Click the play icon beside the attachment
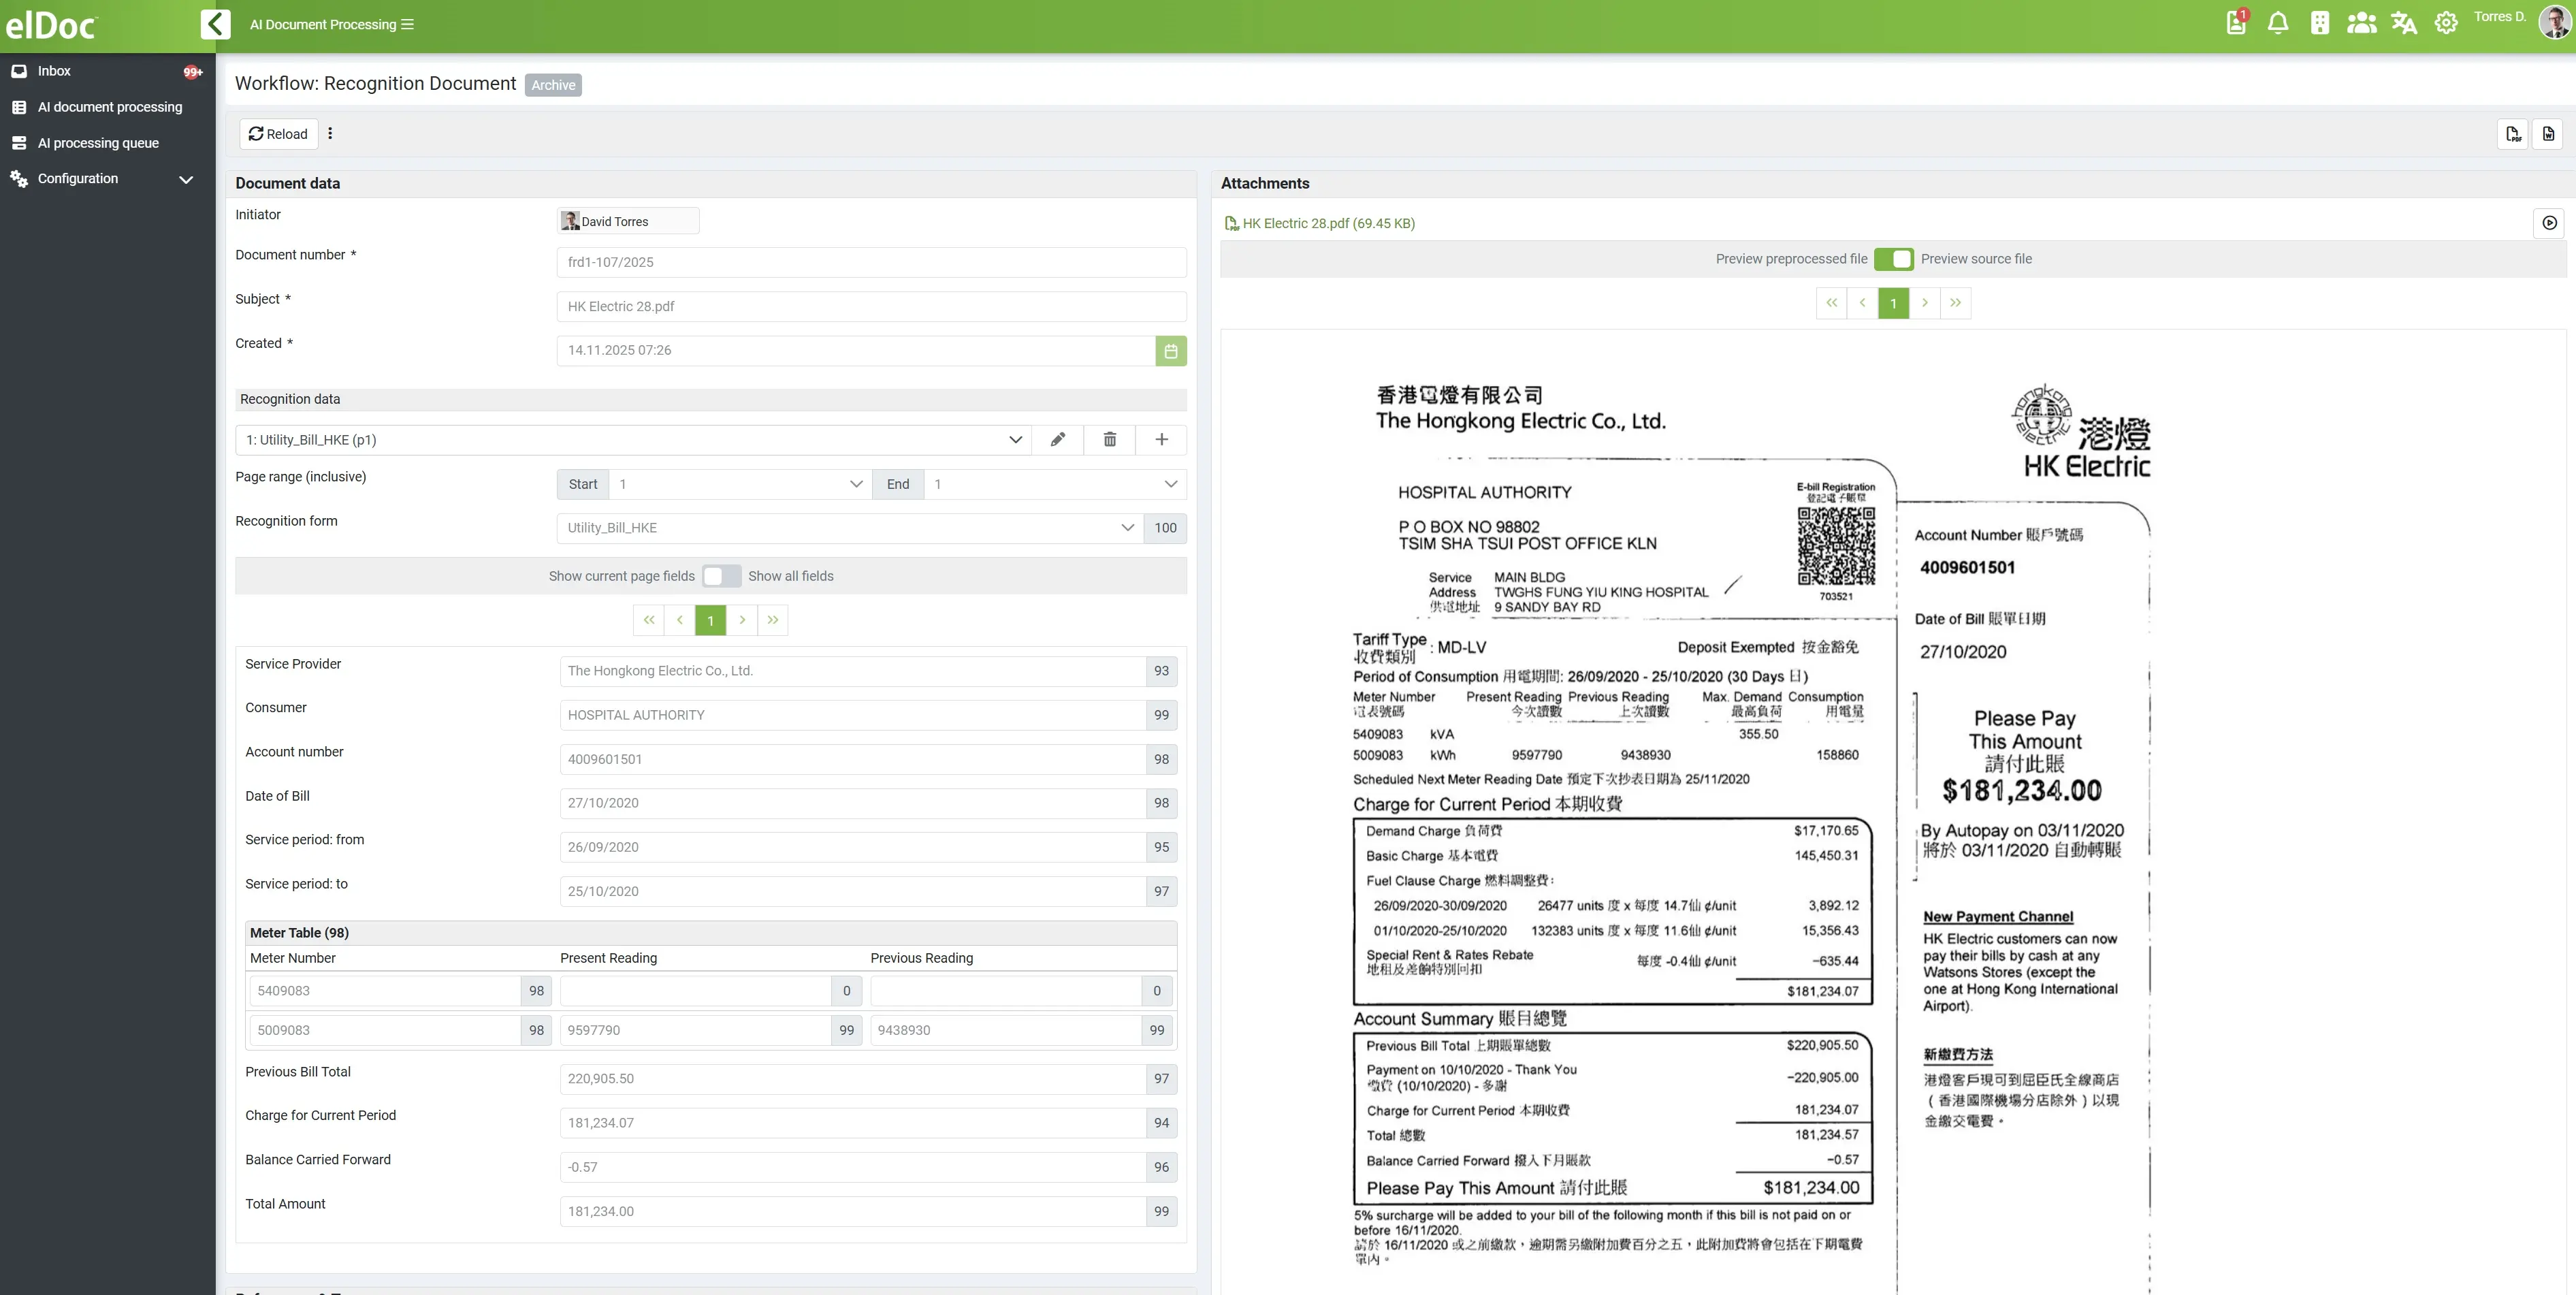Viewport: 2576px width, 1295px height. click(2549, 223)
